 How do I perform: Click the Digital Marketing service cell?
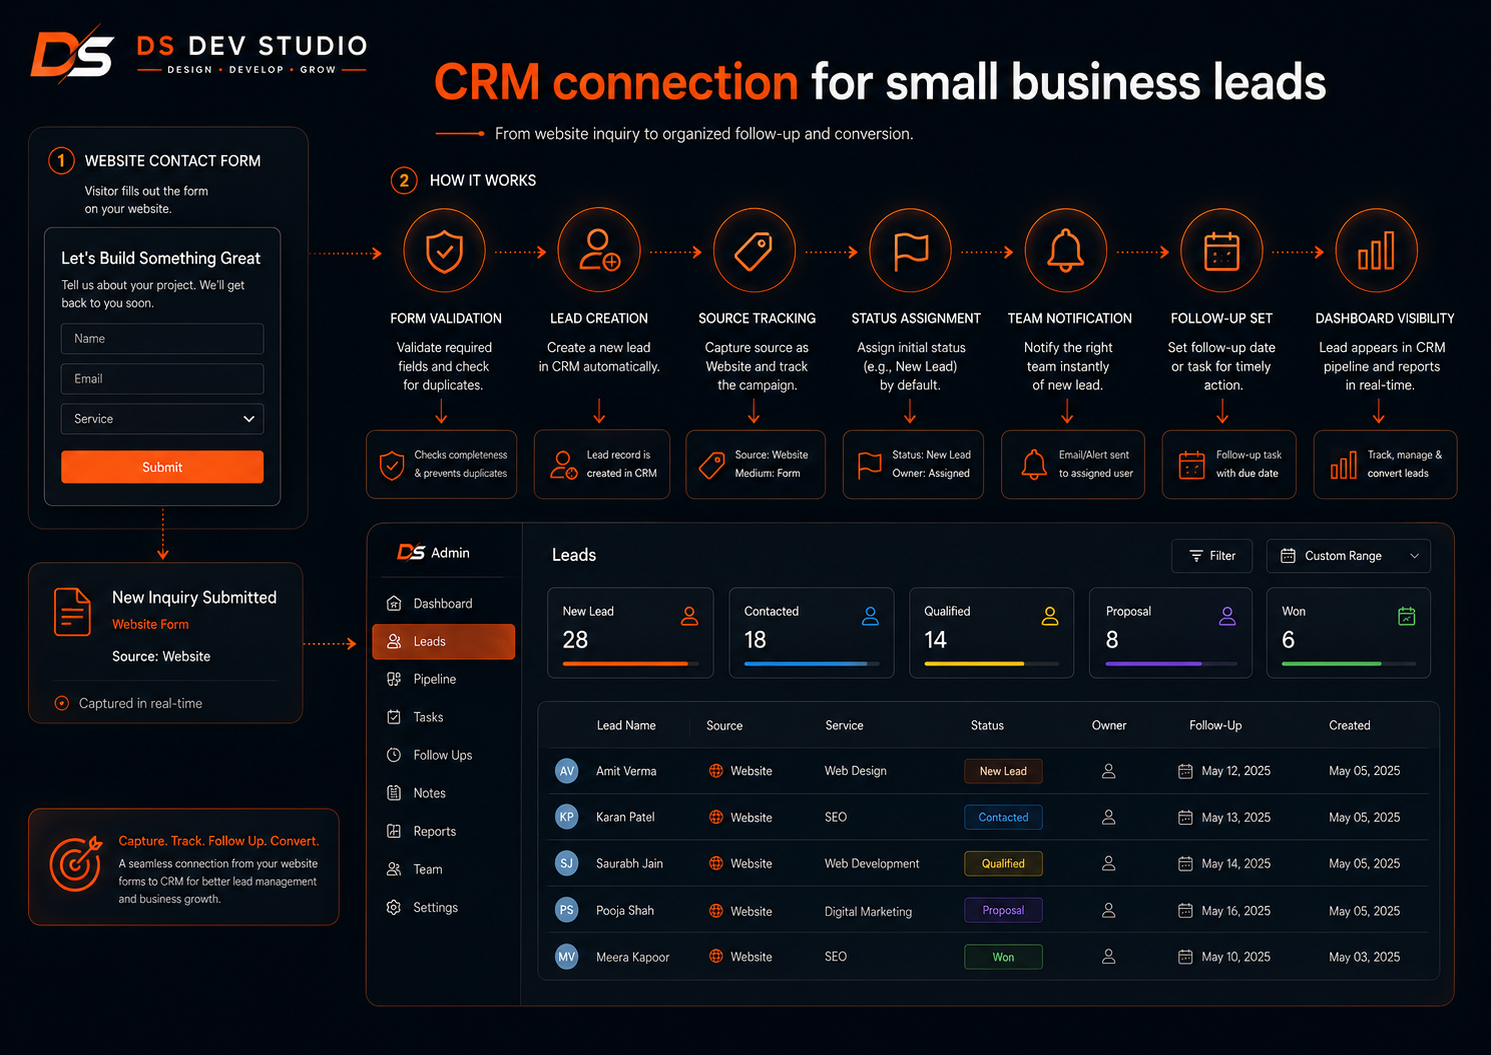868,912
